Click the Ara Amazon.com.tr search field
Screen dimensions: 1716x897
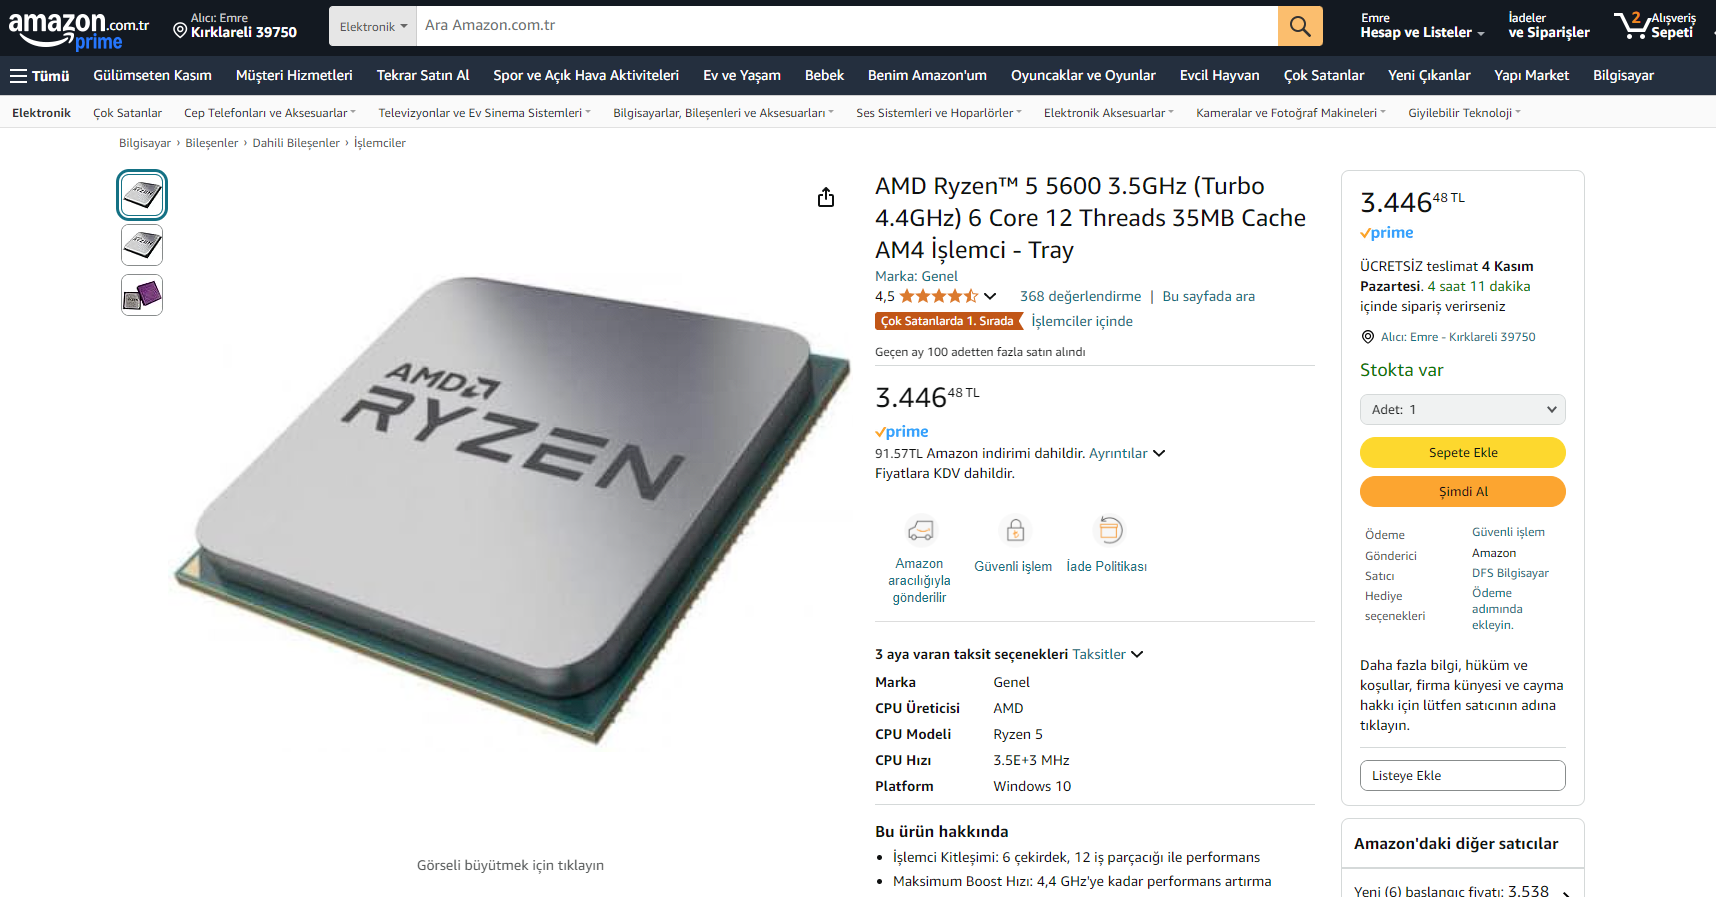[x=847, y=26]
